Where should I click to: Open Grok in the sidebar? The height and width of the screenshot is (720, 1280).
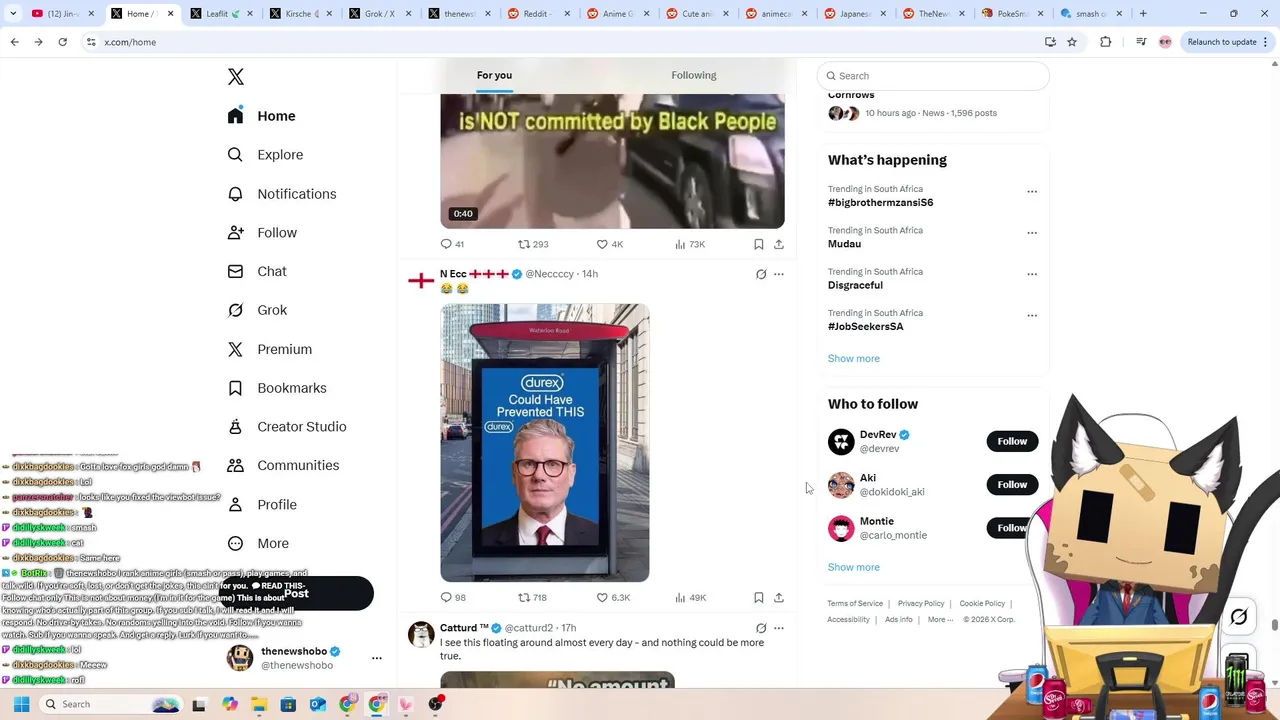(x=257, y=310)
